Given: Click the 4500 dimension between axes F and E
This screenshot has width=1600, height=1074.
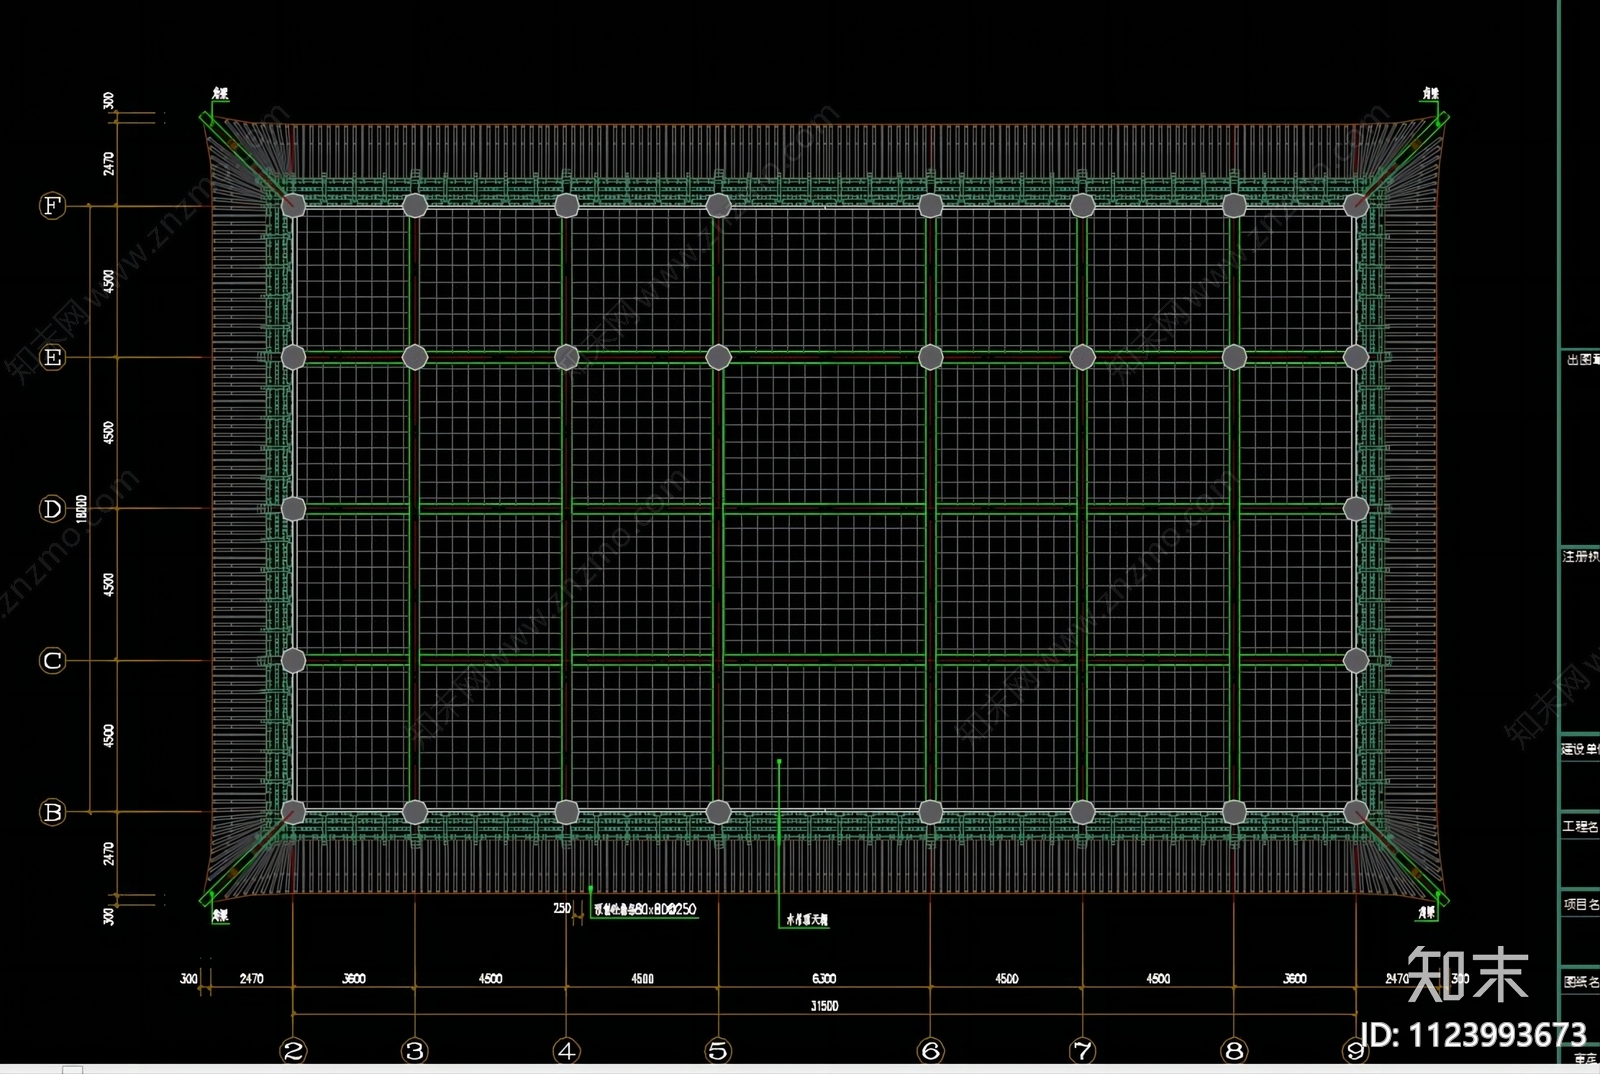Looking at the screenshot, I should tap(109, 281).
